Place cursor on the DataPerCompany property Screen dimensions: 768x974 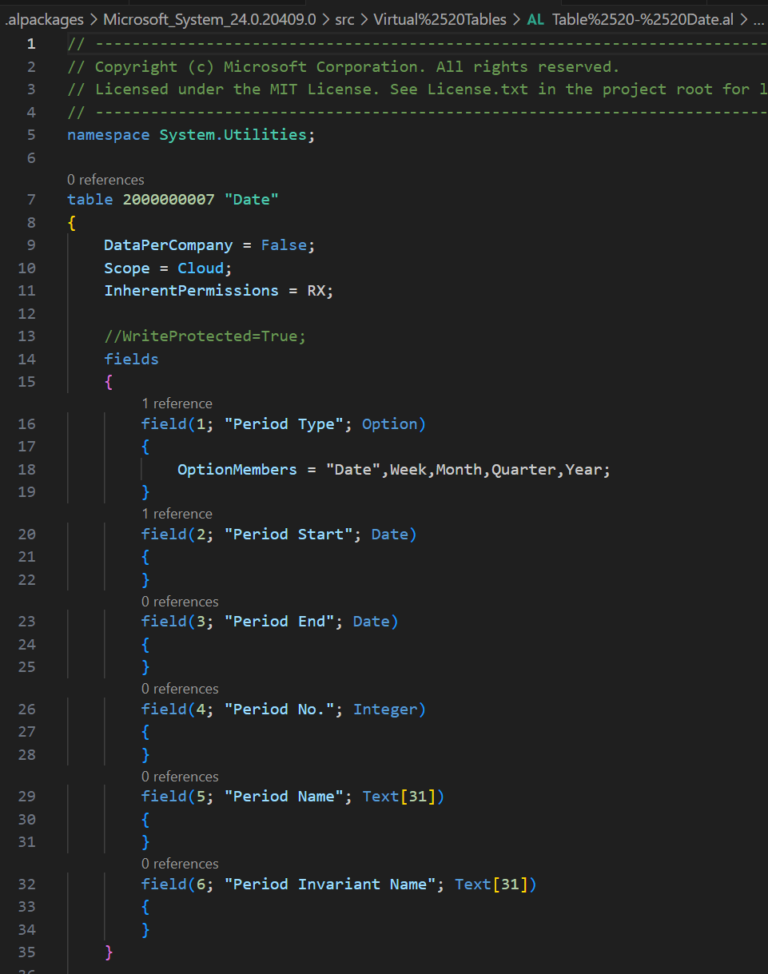click(x=168, y=245)
